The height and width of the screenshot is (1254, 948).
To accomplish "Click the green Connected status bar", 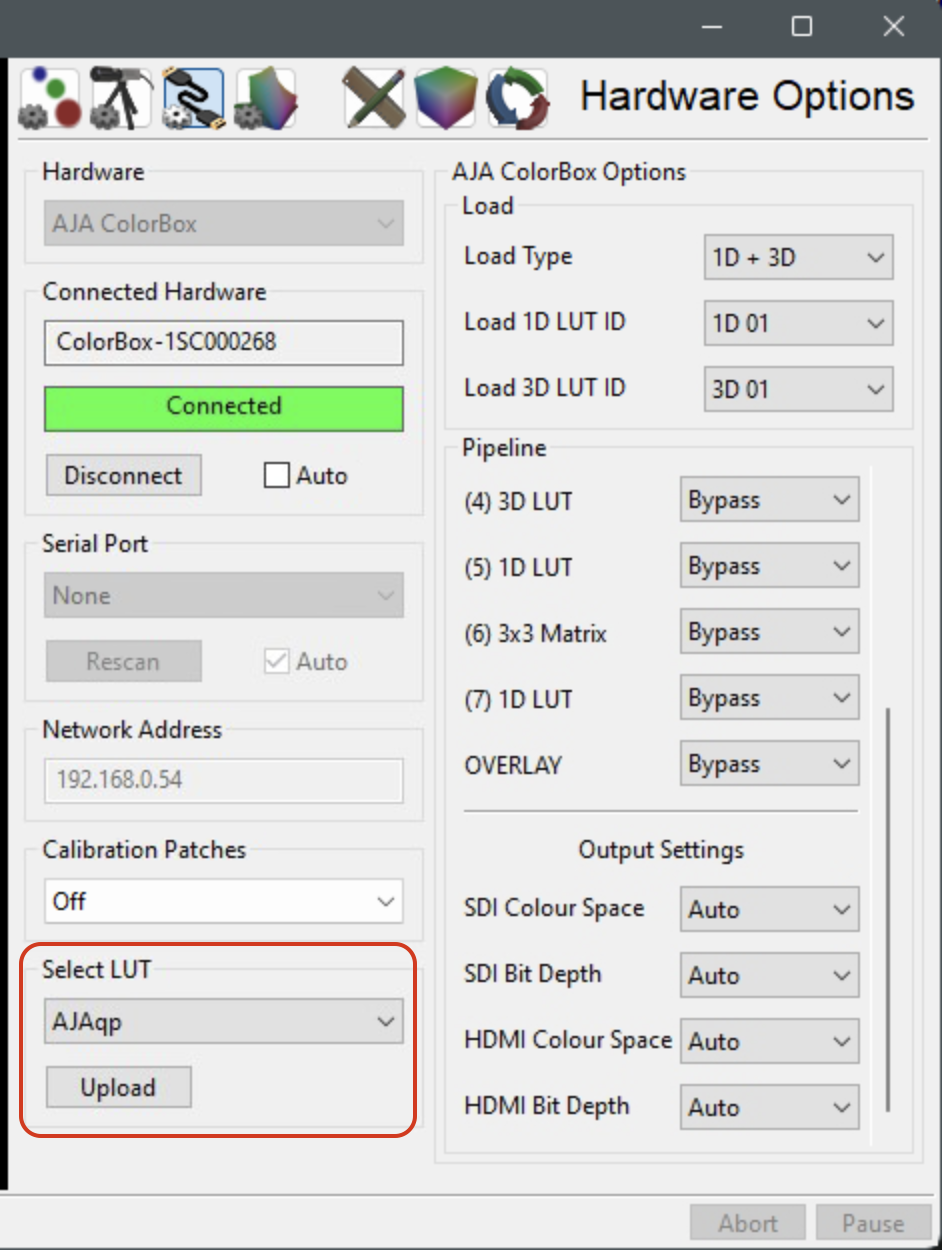I will pyautogui.click(x=223, y=407).
